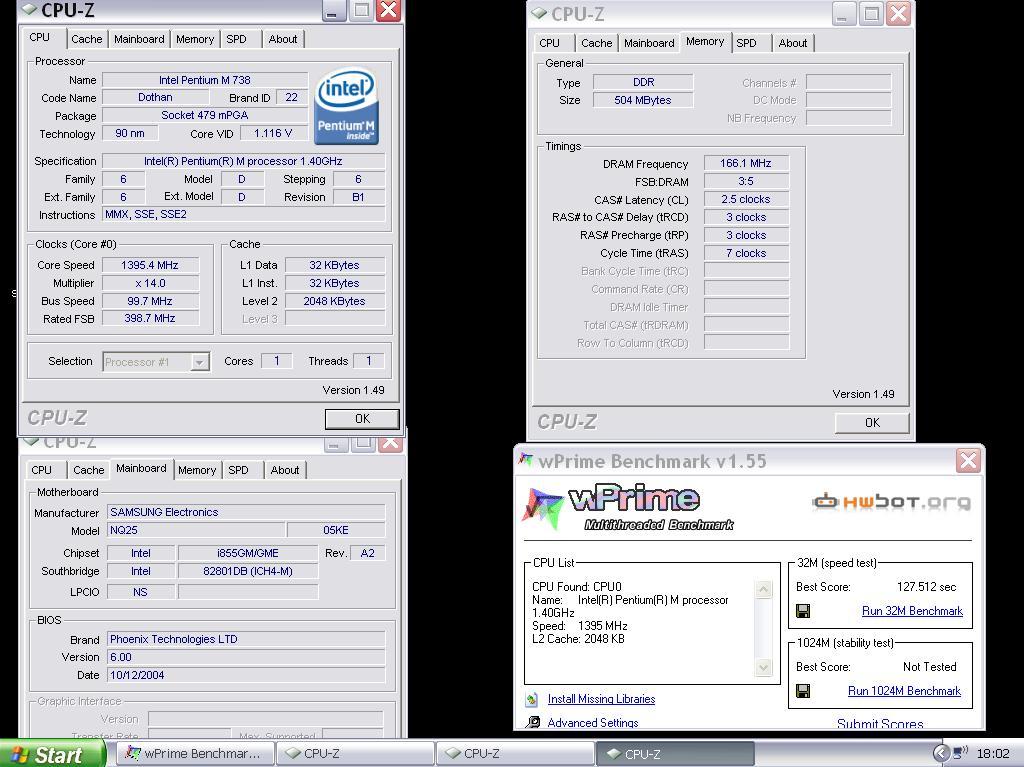Close the CPU-Z Memory window

coord(899,14)
